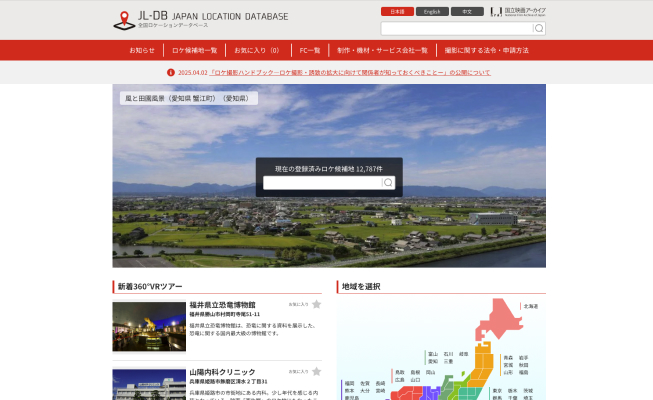This screenshot has height=400, width=653.
Task: Favorite 福井県立恐竜博物館 with the star icon
Action: pyautogui.click(x=316, y=304)
